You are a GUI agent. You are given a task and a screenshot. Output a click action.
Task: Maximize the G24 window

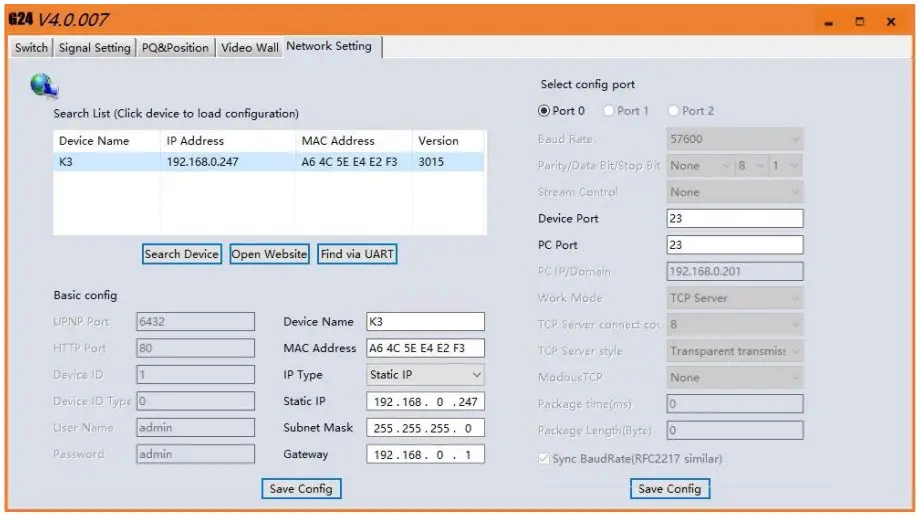point(860,22)
